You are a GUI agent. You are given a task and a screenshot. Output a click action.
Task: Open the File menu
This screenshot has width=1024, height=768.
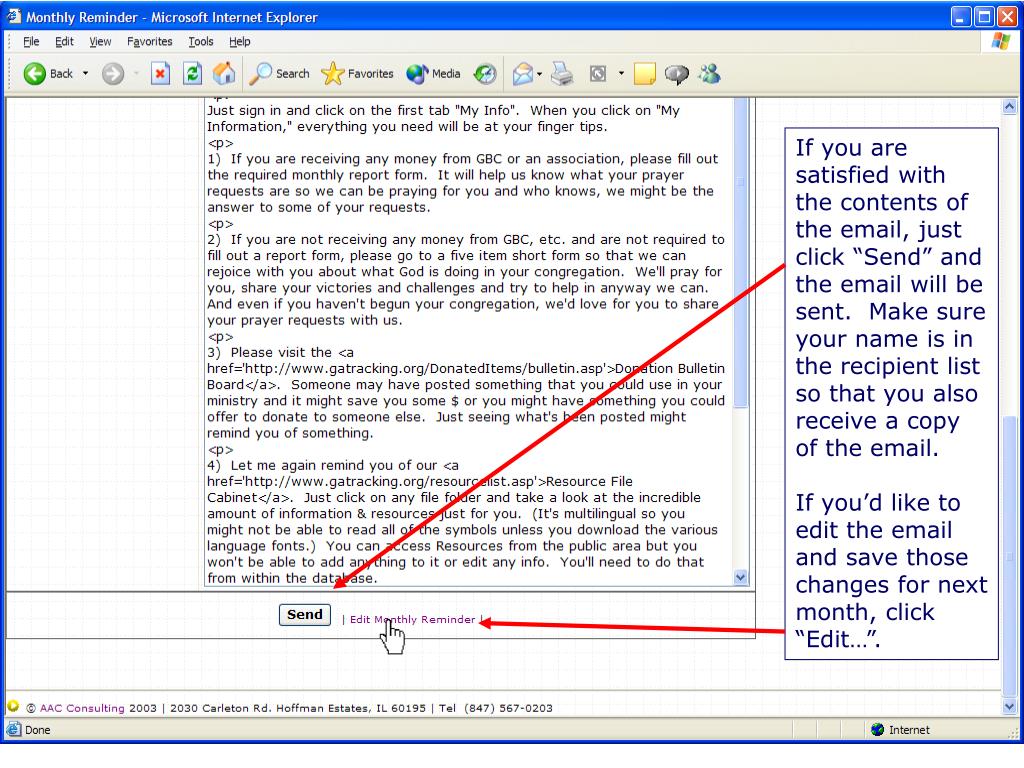coord(31,41)
